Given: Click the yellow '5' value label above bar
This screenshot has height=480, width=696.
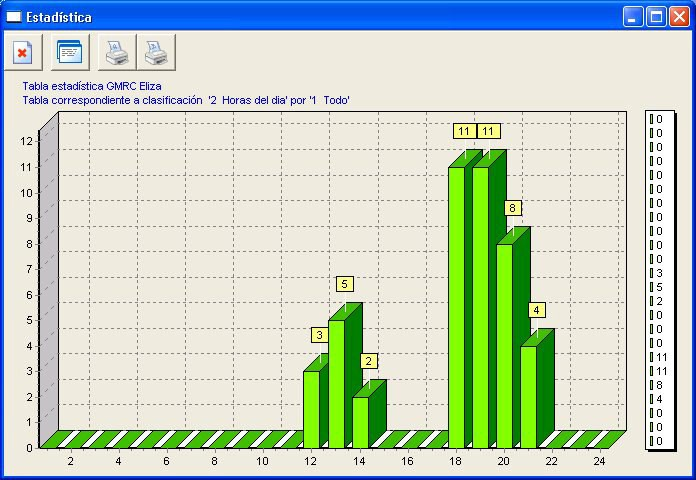Looking at the screenshot, I should tap(345, 284).
